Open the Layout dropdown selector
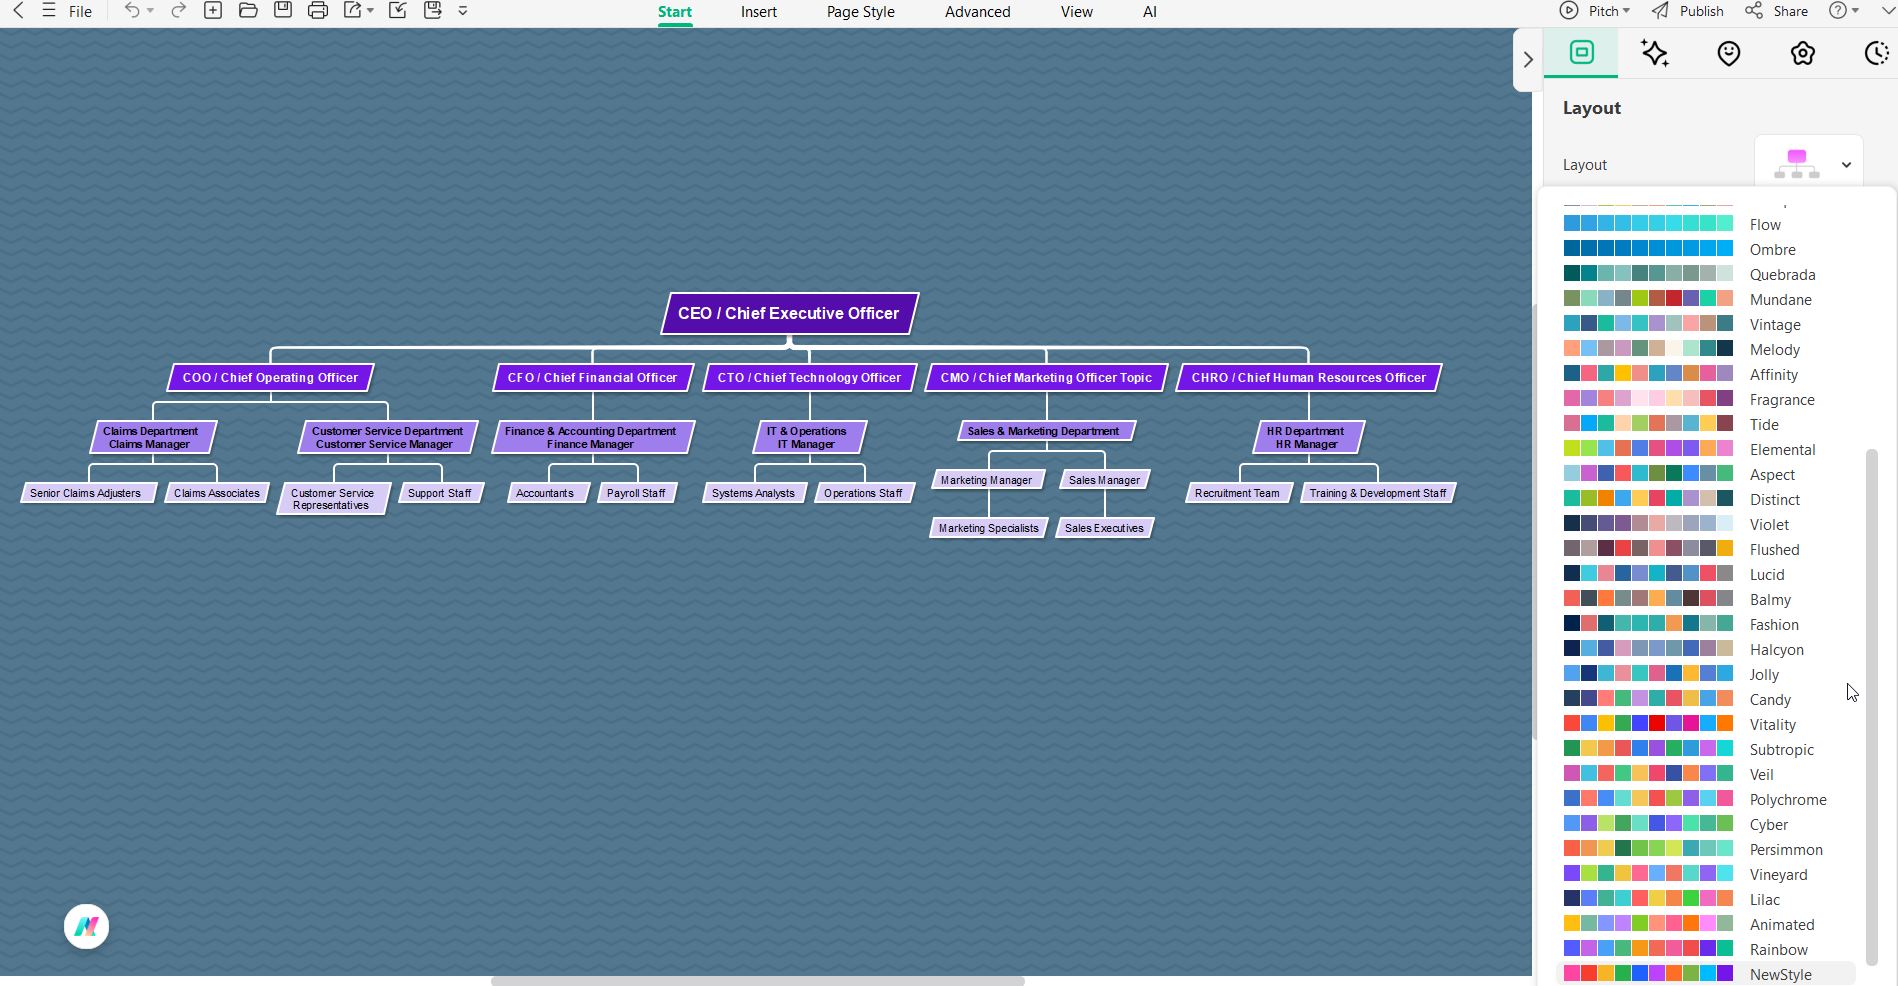 [x=1808, y=163]
